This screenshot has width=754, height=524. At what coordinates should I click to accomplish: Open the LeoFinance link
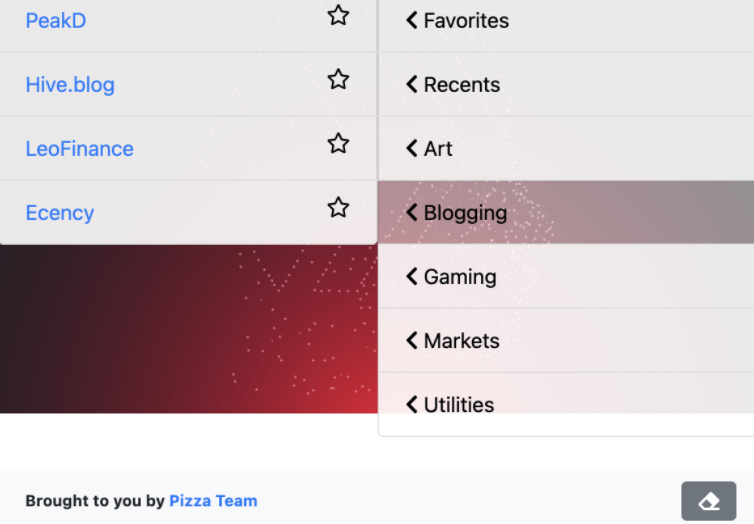pyautogui.click(x=79, y=149)
